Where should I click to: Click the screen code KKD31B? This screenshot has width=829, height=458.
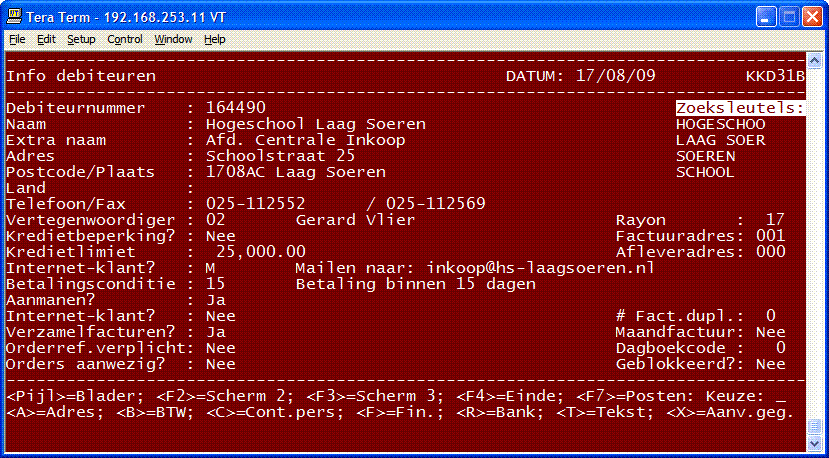(775, 76)
